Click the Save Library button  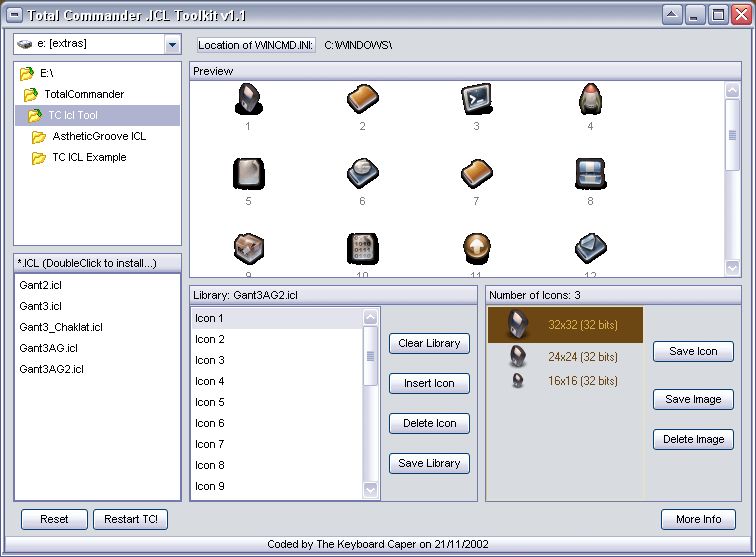coord(429,463)
